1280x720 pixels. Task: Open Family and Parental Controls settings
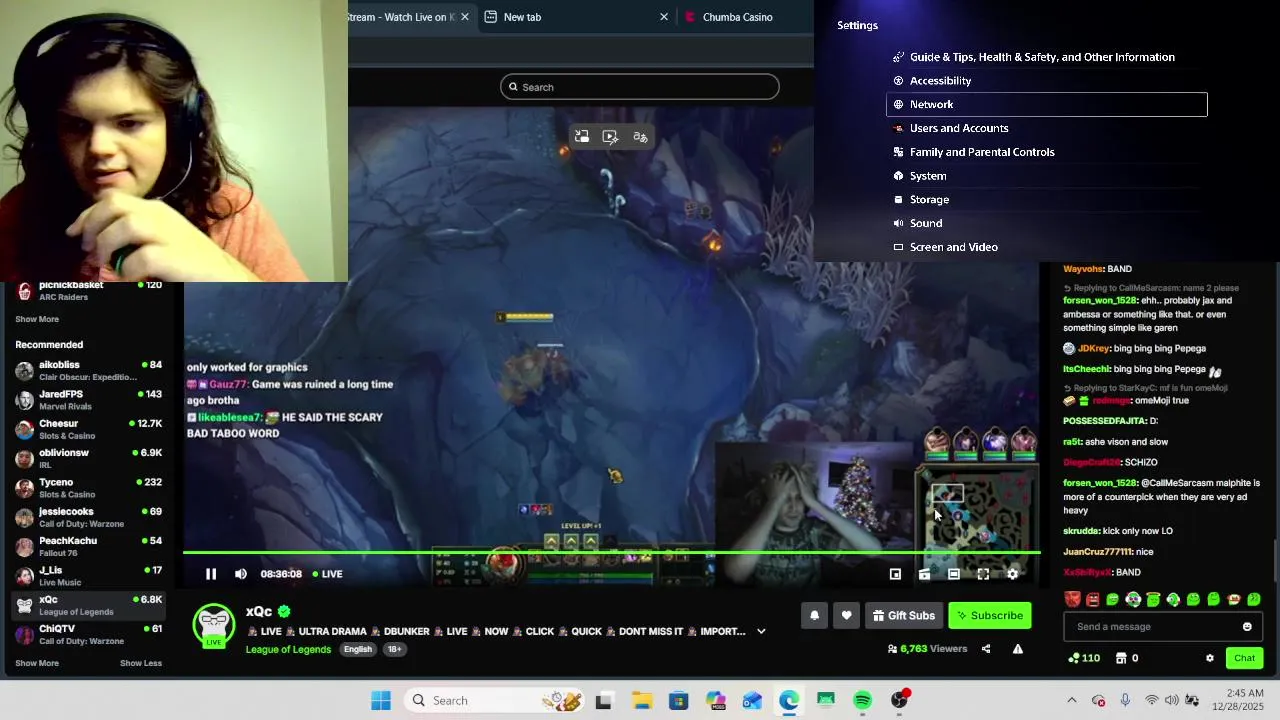[x=1046, y=152]
